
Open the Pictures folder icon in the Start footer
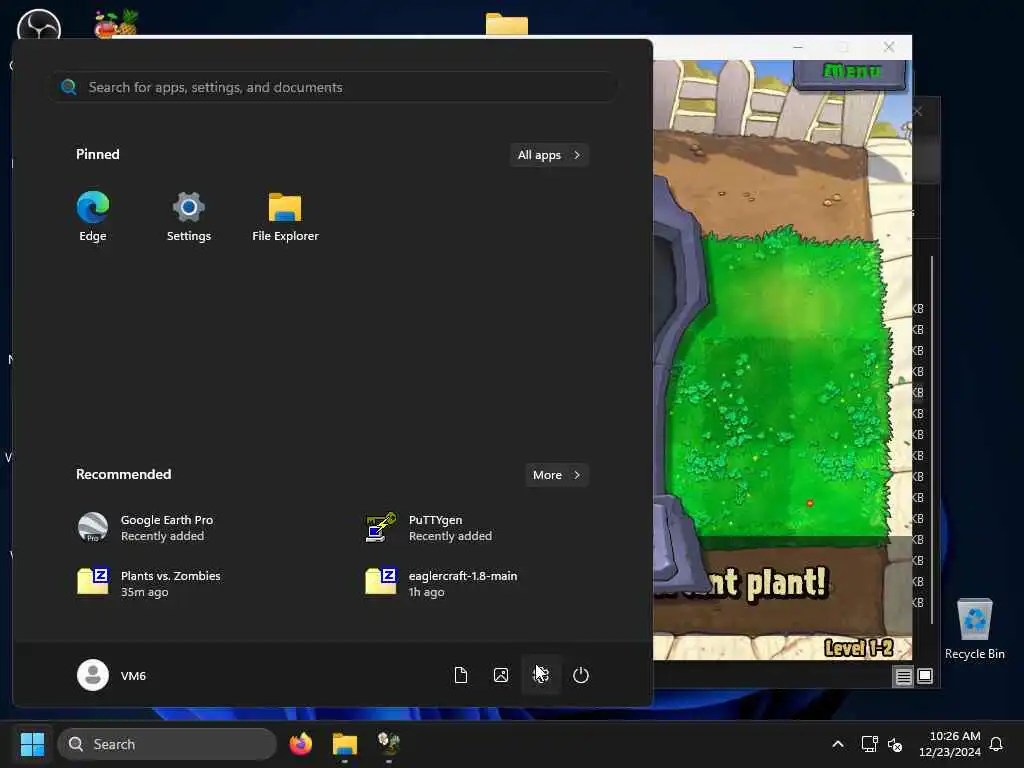tap(501, 675)
